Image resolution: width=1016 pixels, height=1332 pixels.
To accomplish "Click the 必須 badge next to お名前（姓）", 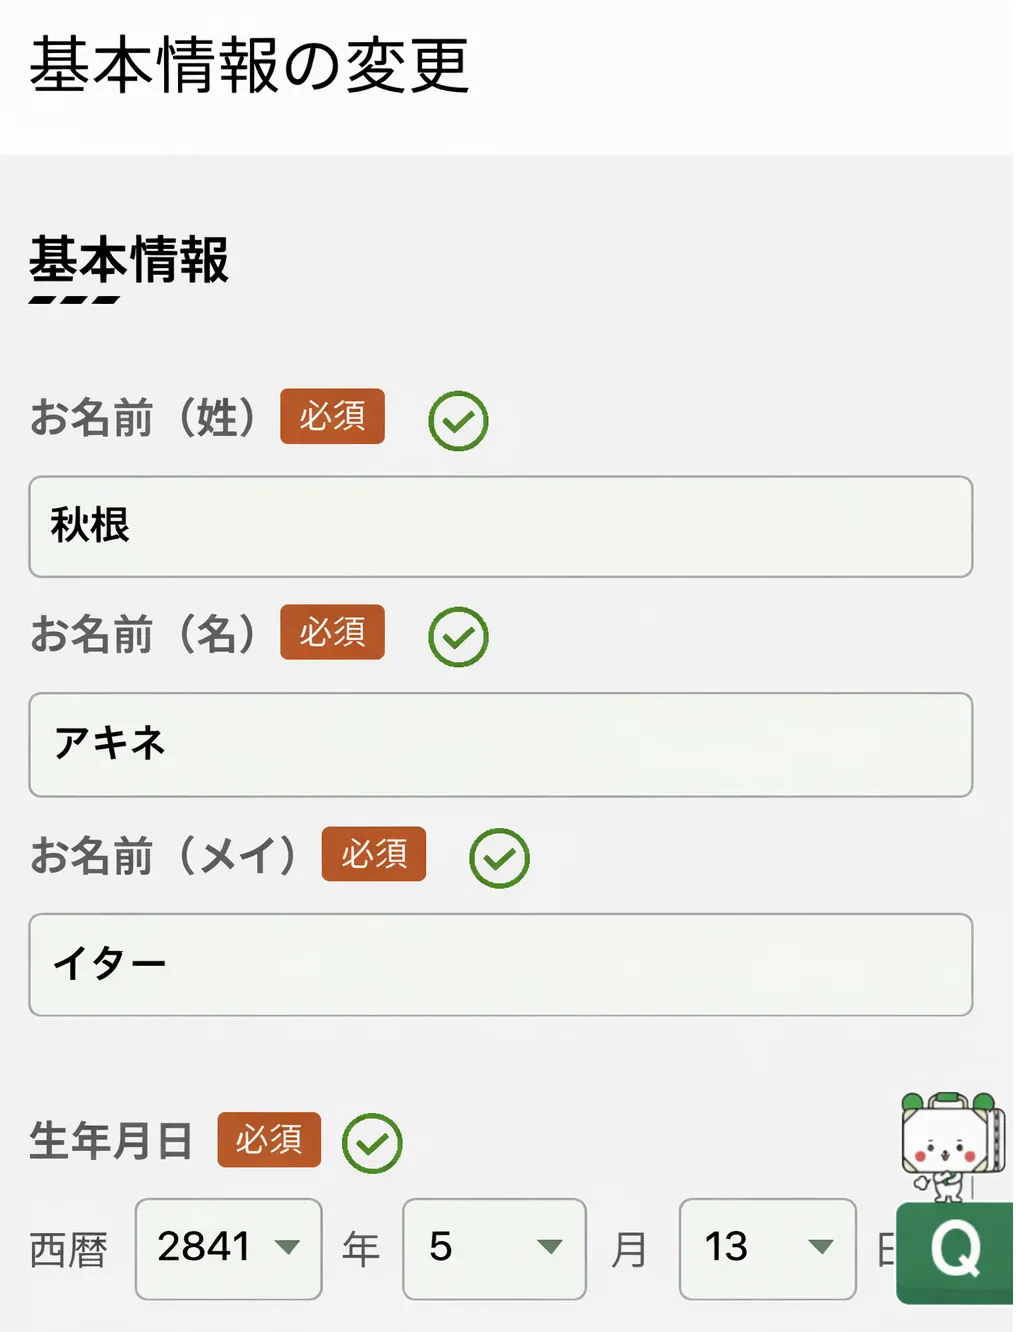I will [x=332, y=416].
